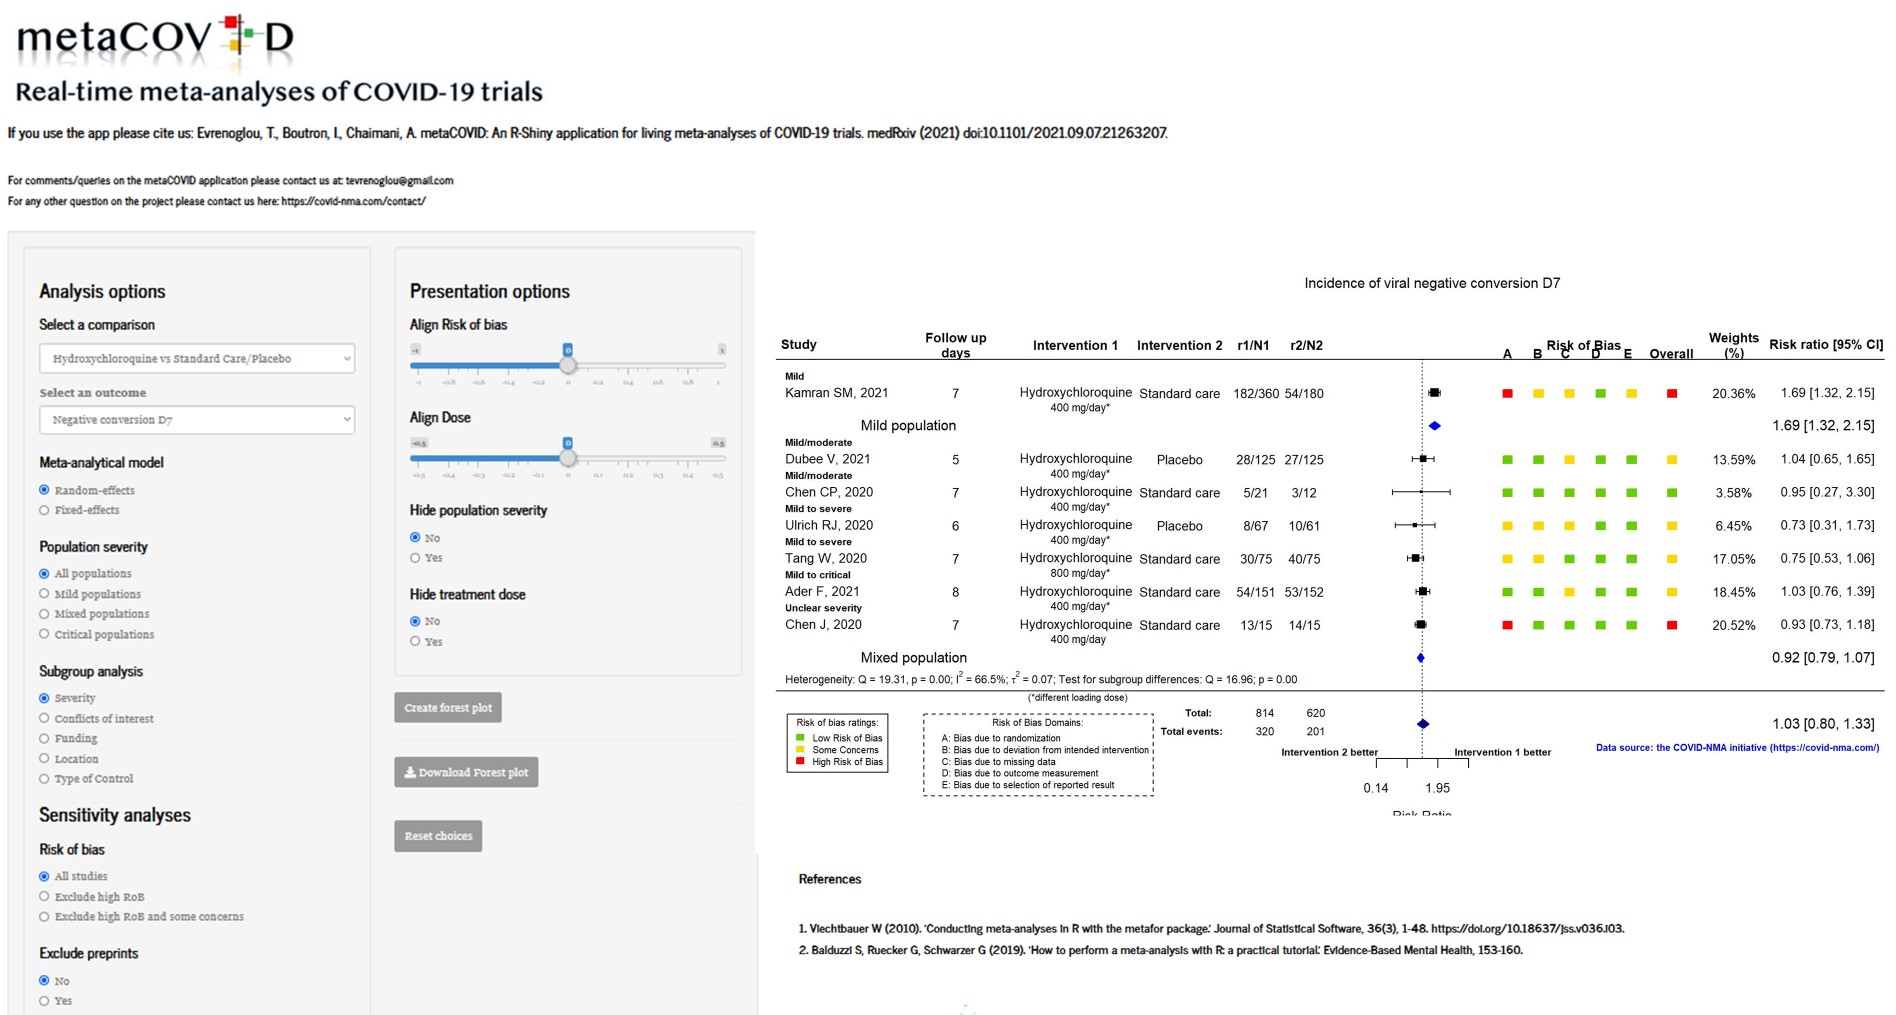Viewport: 1896px width, 1015px height.
Task: Click the Align Dose slider handle
Action: pyautogui.click(x=568, y=458)
